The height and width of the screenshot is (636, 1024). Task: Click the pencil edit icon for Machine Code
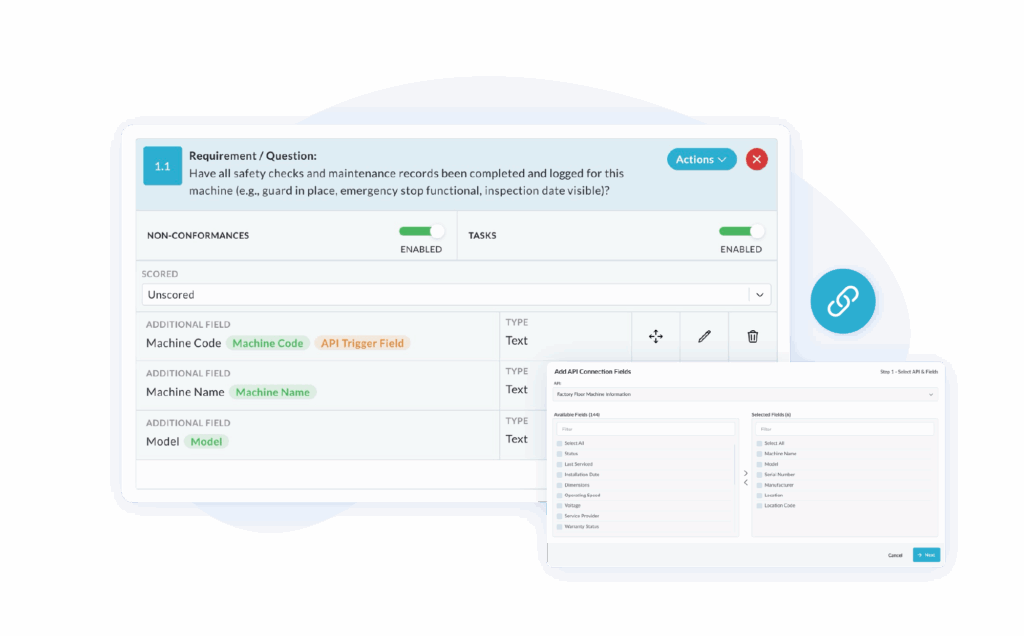(x=704, y=337)
